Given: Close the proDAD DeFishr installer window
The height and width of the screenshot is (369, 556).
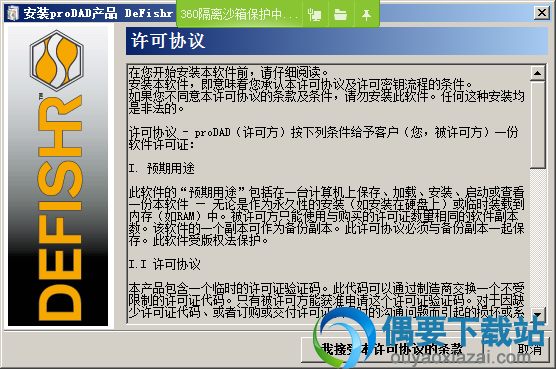Looking at the screenshot, I should tap(542, 13).
